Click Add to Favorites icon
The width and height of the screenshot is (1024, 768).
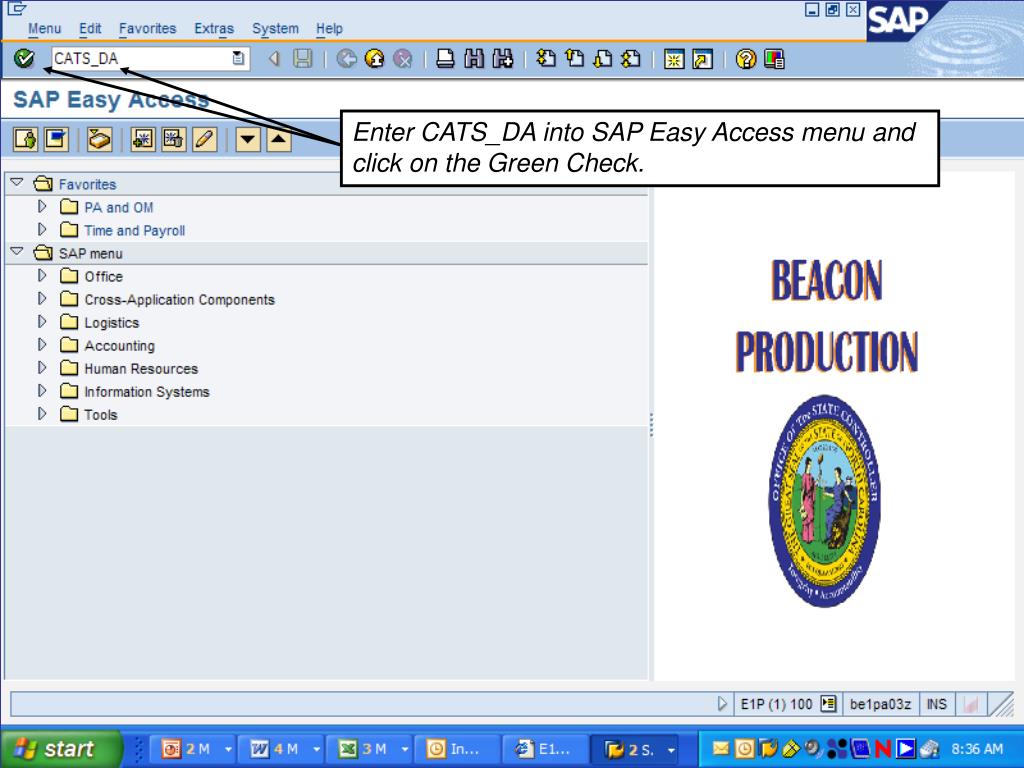[143, 139]
